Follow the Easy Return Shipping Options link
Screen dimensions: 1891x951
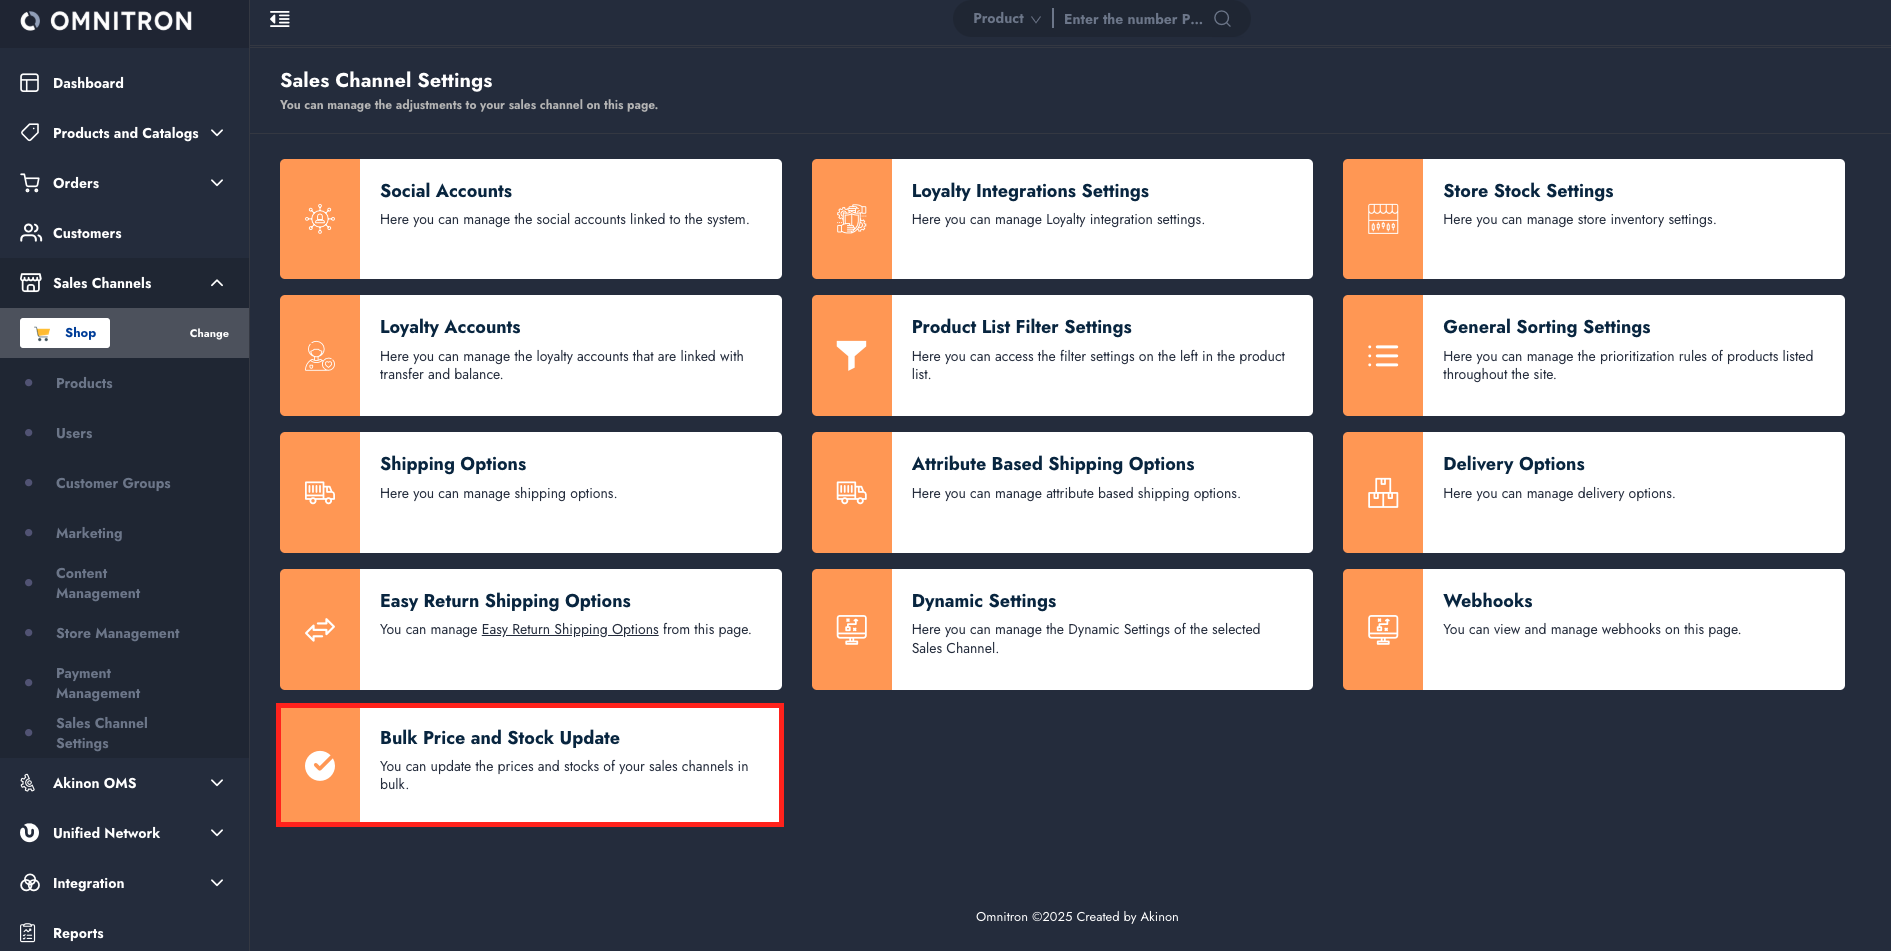tap(570, 630)
